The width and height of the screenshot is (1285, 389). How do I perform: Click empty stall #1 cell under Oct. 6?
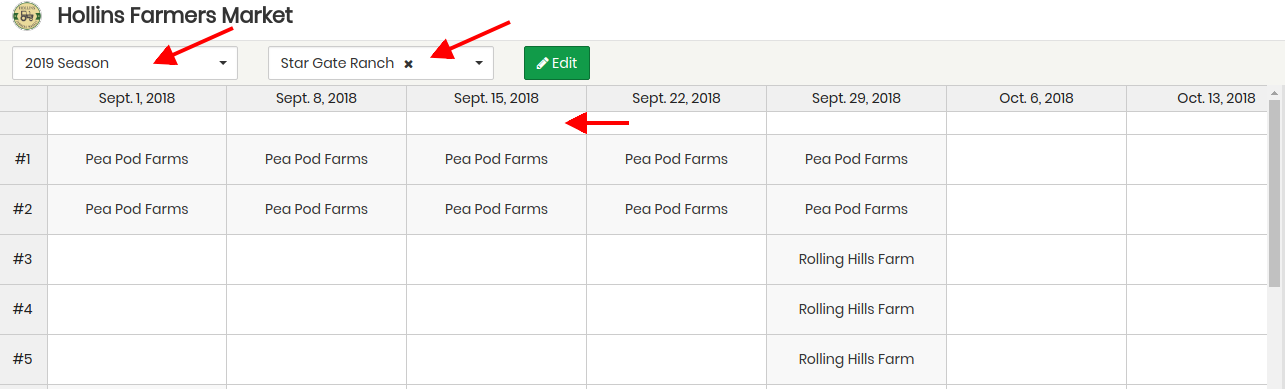click(1036, 159)
